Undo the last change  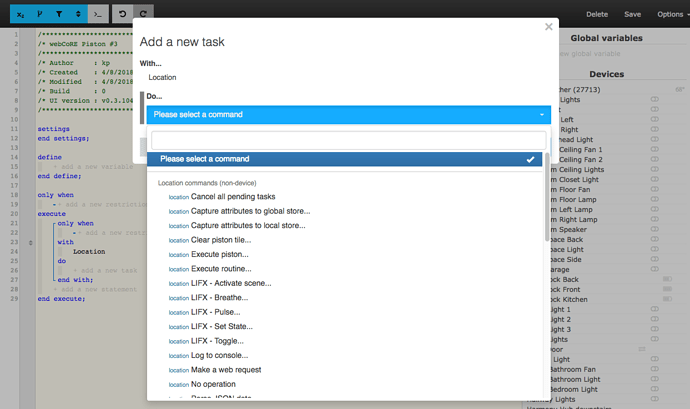(122, 14)
